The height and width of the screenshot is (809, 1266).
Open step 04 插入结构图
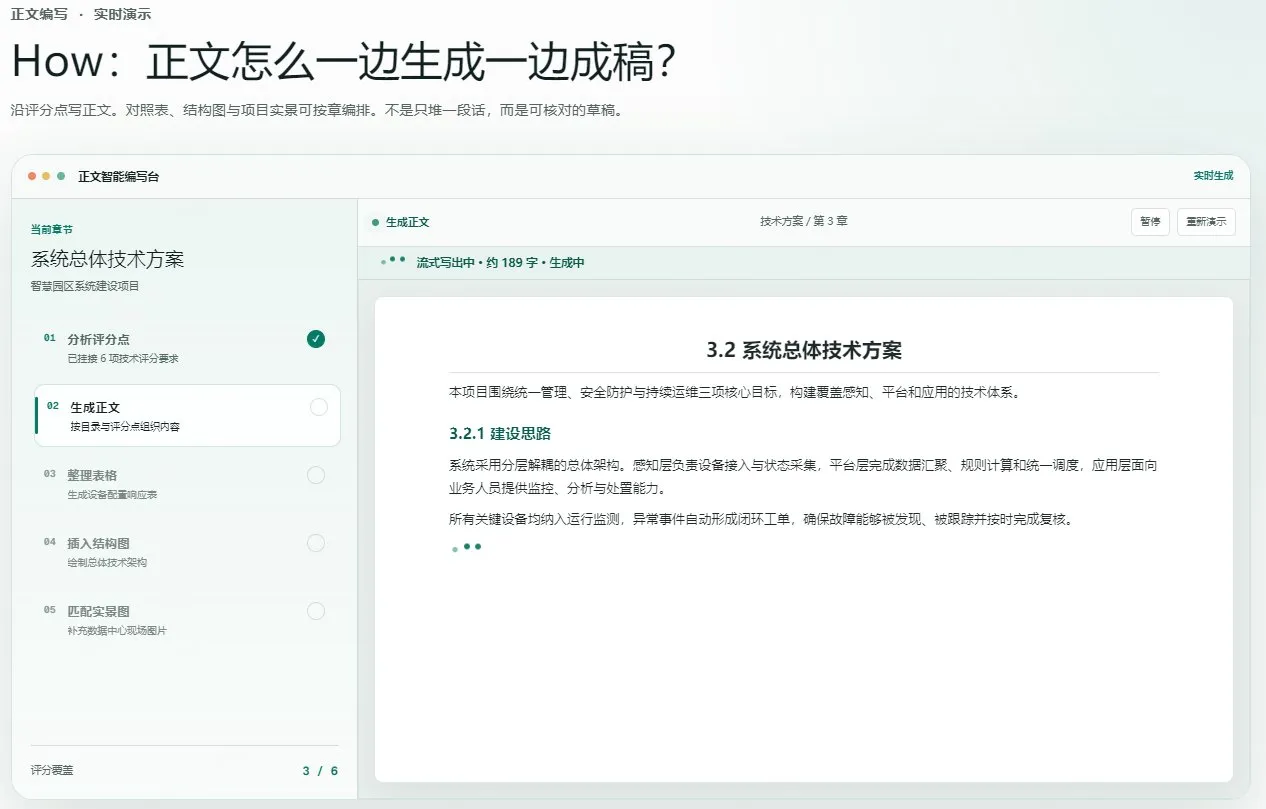pos(186,552)
